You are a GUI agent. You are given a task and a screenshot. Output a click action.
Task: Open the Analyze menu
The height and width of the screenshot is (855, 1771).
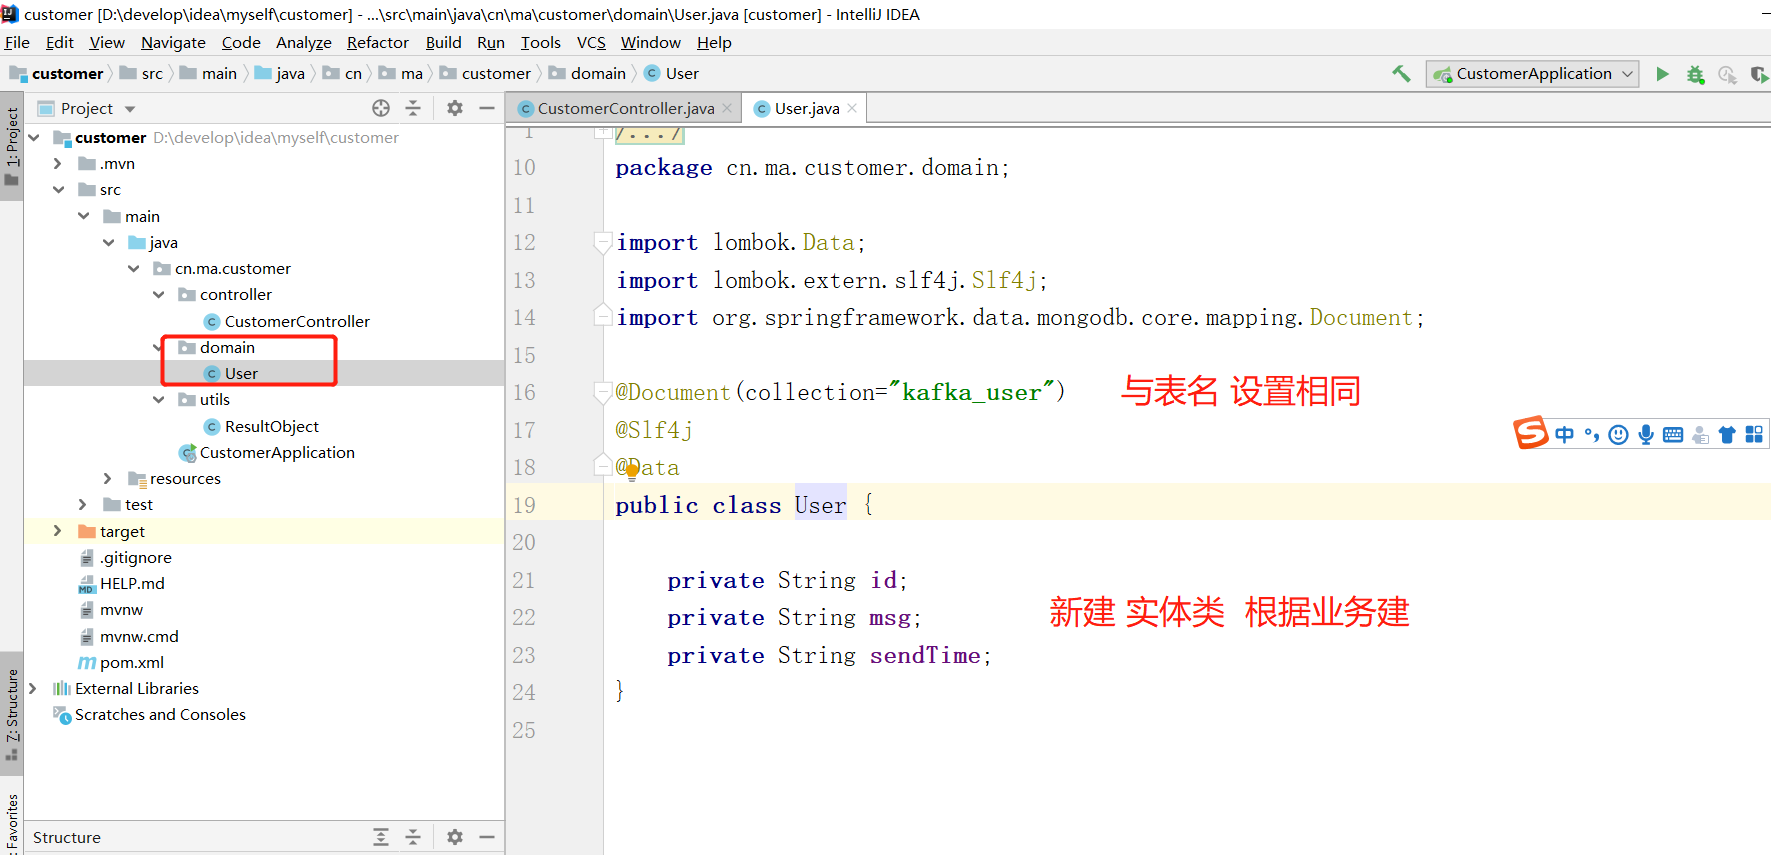pyautogui.click(x=304, y=42)
